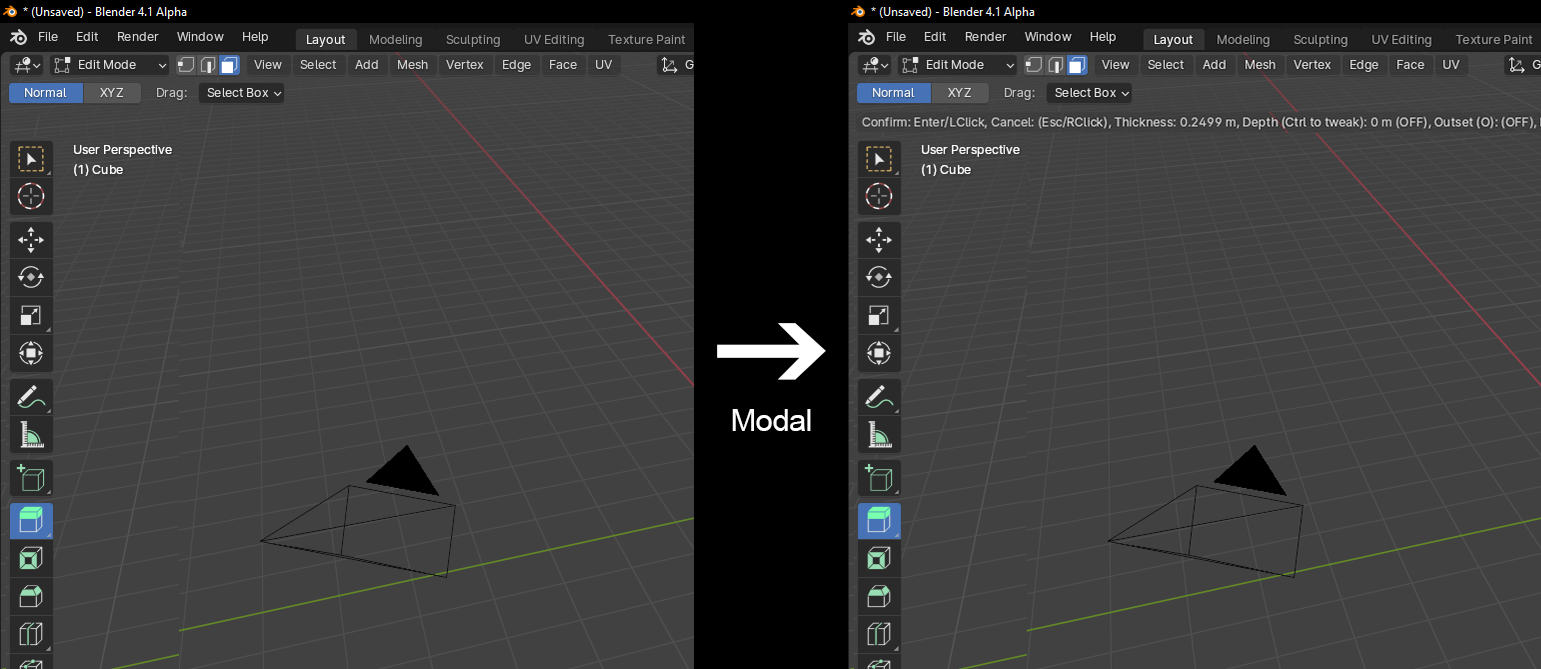1541x669 pixels.
Task: Select the Extrude Region tool in left window
Action: tap(31, 521)
